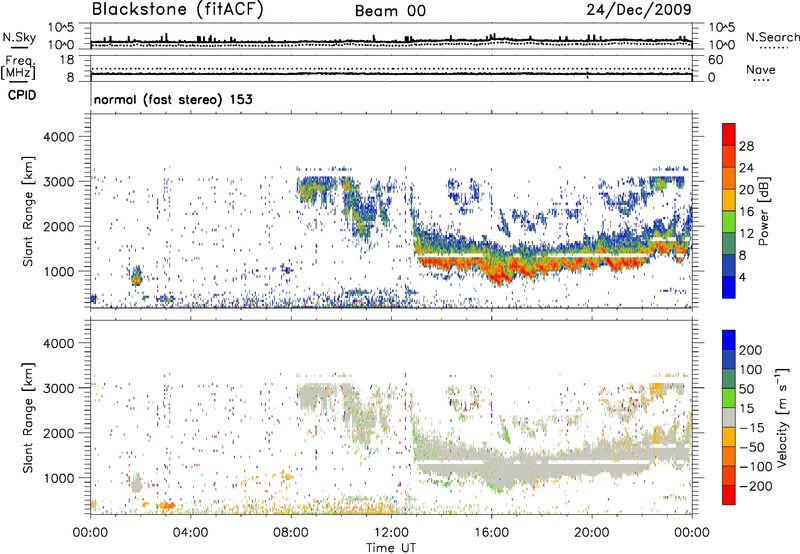Image resolution: width=800 pixels, height=554 pixels.
Task: Click the 'Velocity [m s-1]' colorbar title
Action: click(x=782, y=417)
